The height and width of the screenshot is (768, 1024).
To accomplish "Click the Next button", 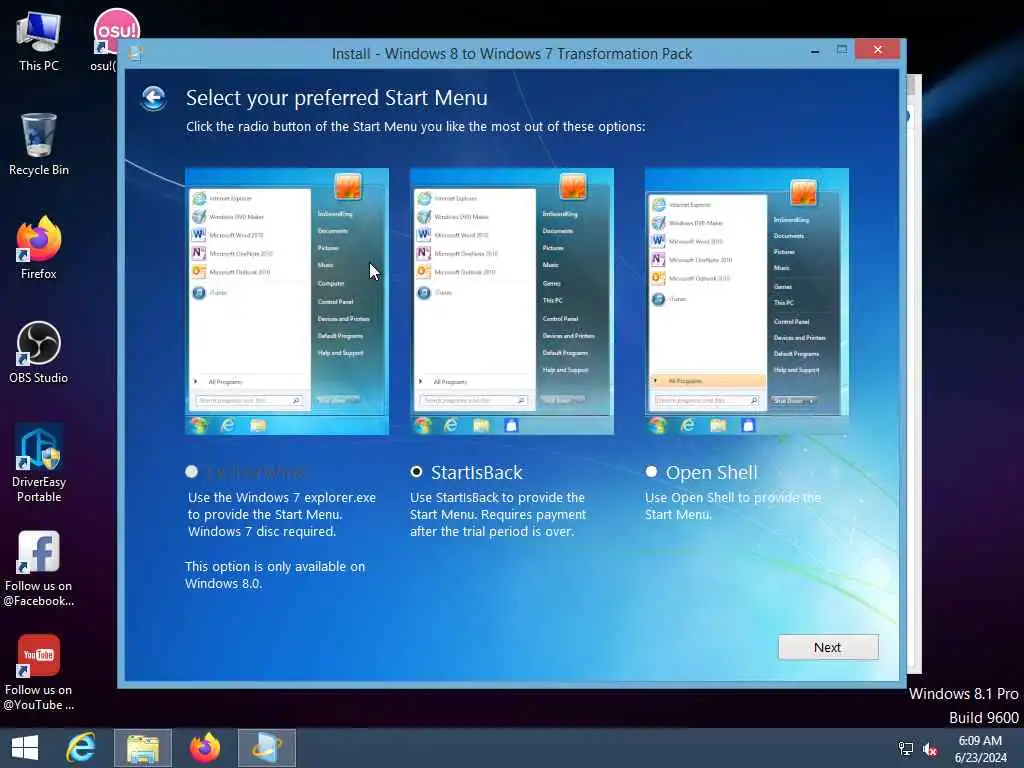I will (828, 647).
